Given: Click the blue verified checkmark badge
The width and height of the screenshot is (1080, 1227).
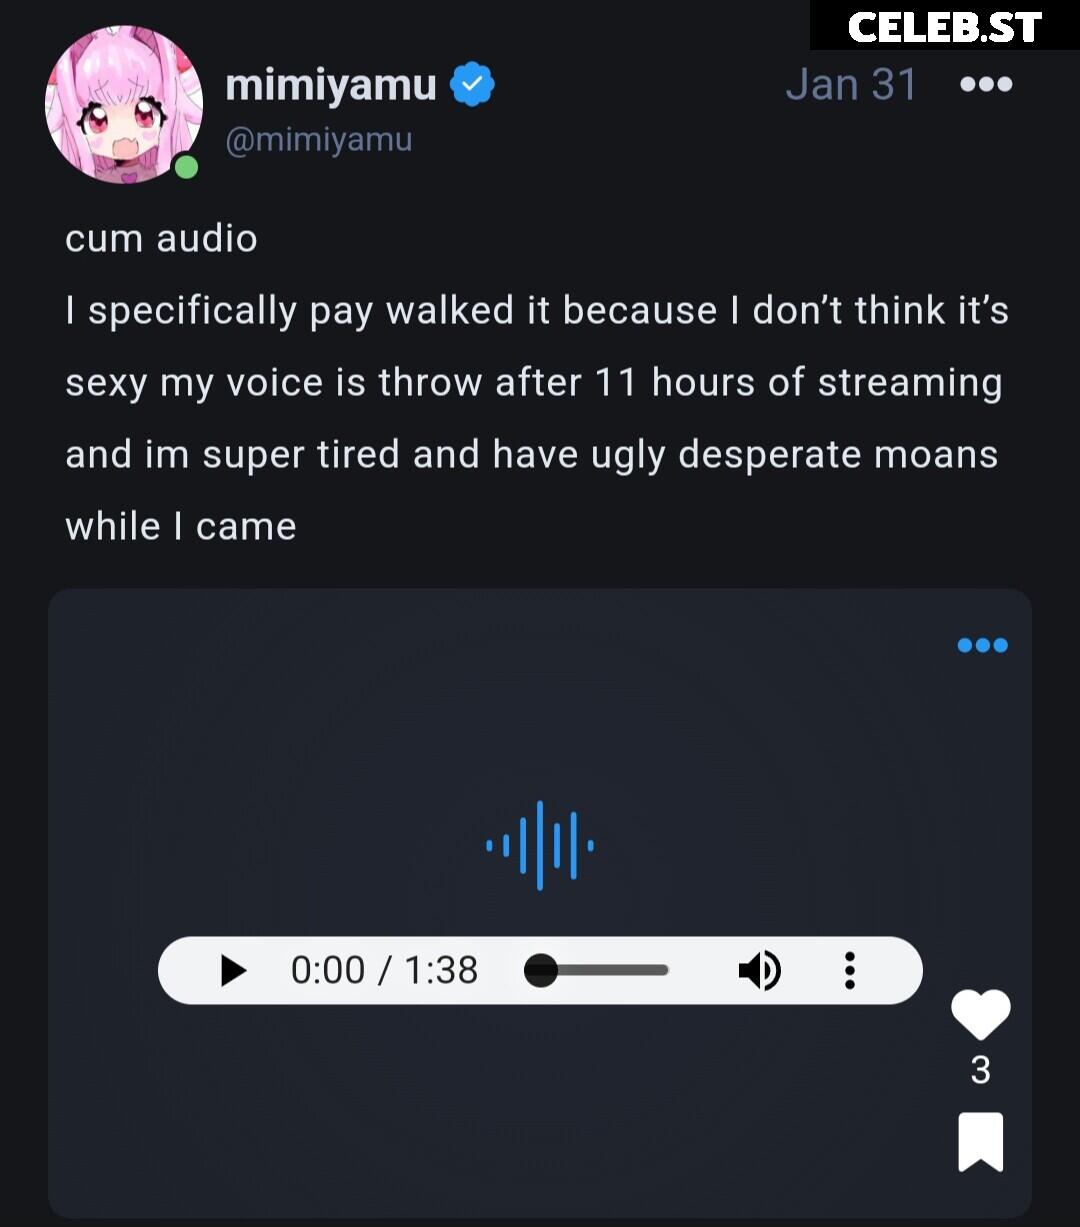Looking at the screenshot, I should pyautogui.click(x=472, y=85).
